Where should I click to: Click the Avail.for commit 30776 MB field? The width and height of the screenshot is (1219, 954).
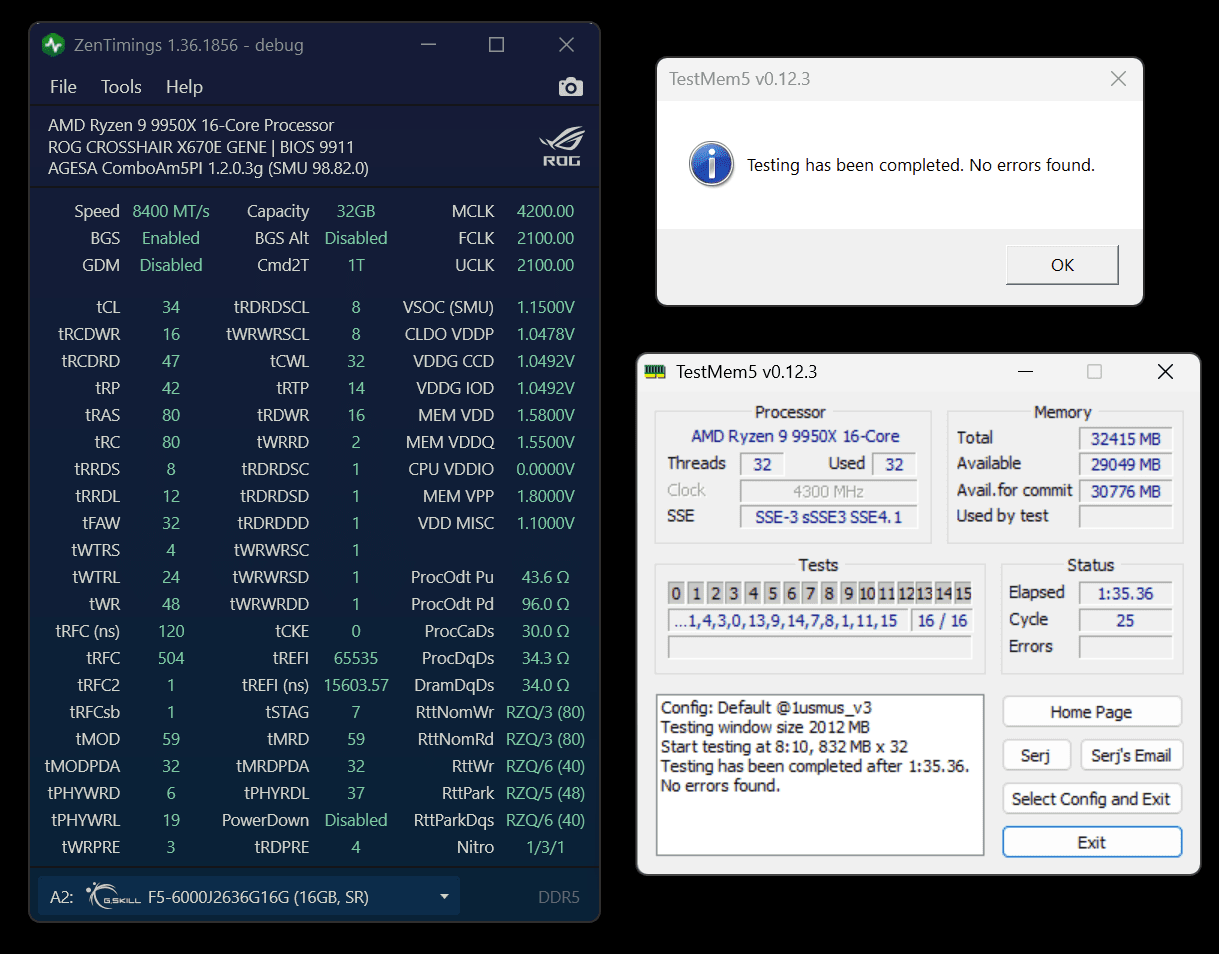pyautogui.click(x=1125, y=491)
